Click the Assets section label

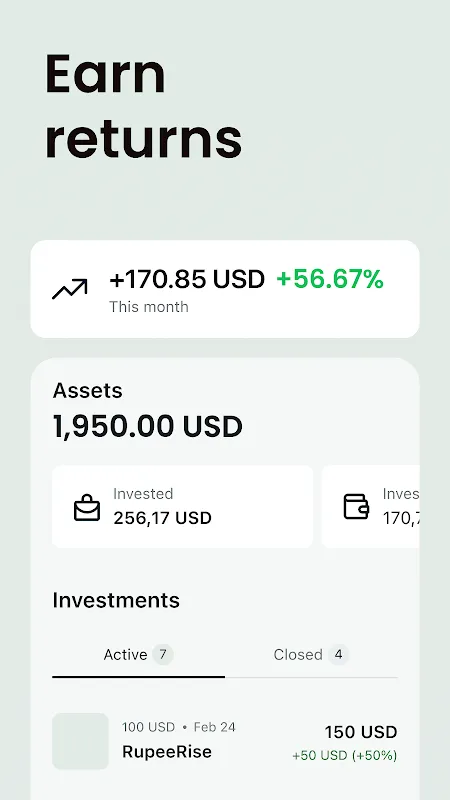coord(88,390)
